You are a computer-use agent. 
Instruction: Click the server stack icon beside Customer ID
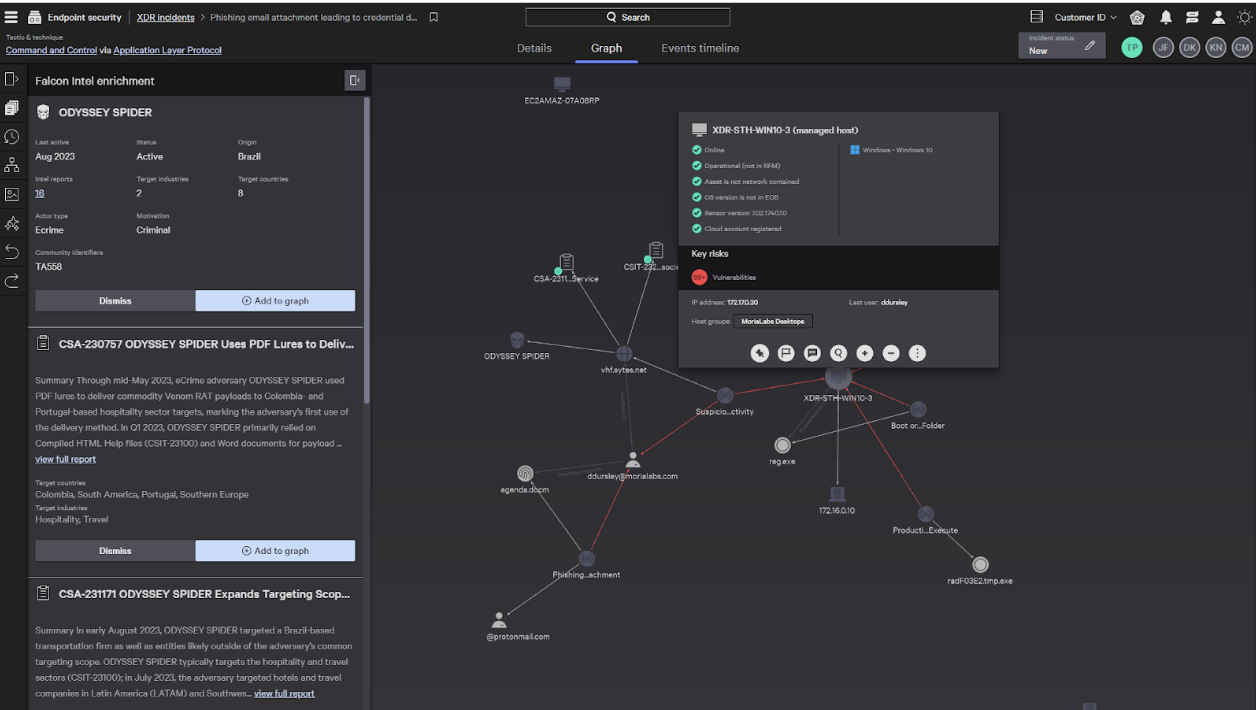[1037, 17]
